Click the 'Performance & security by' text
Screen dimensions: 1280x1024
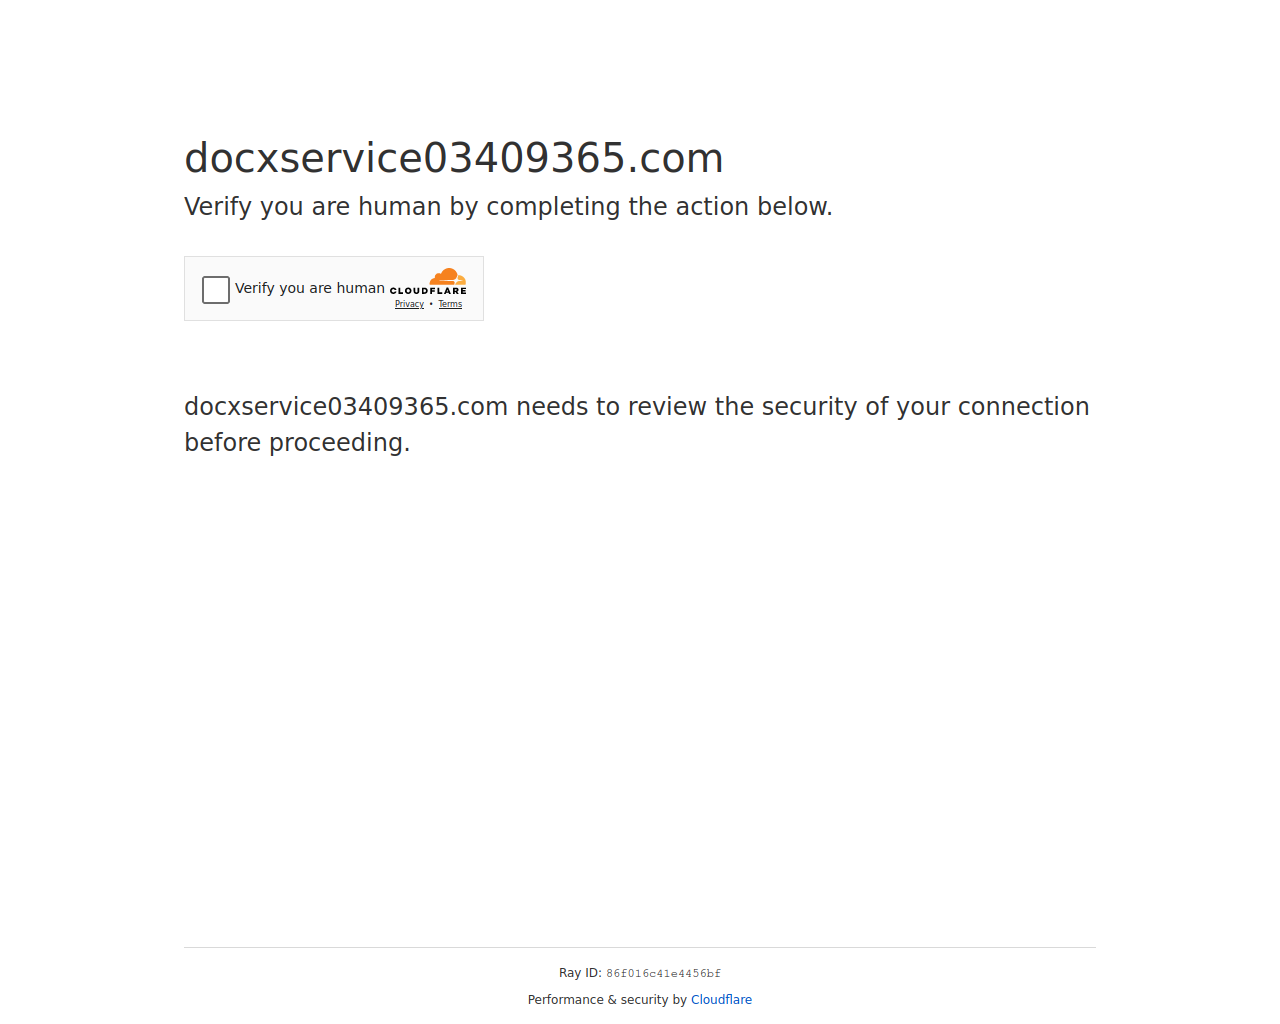(x=607, y=1000)
